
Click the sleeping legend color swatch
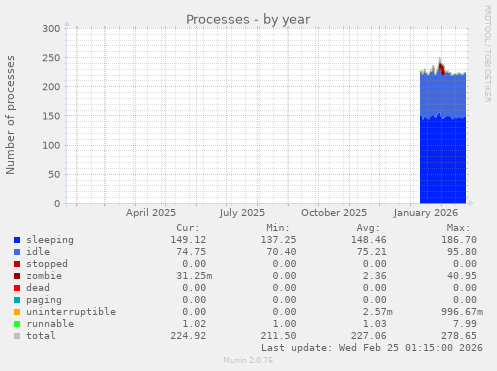coord(17,240)
